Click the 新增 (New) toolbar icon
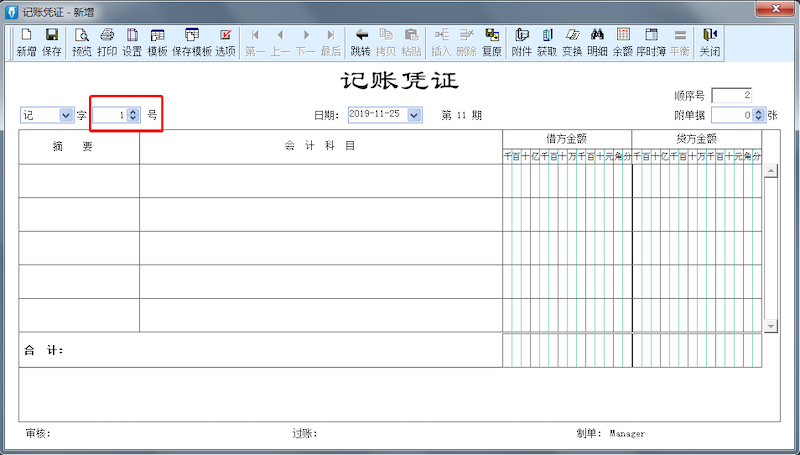This screenshot has width=800, height=455. click(26, 43)
